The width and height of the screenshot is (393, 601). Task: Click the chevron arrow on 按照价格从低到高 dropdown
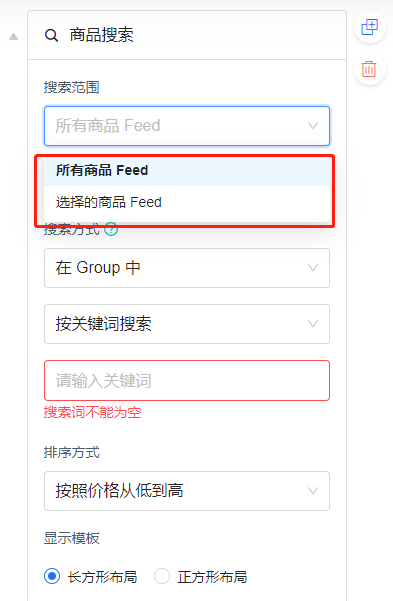click(x=313, y=491)
